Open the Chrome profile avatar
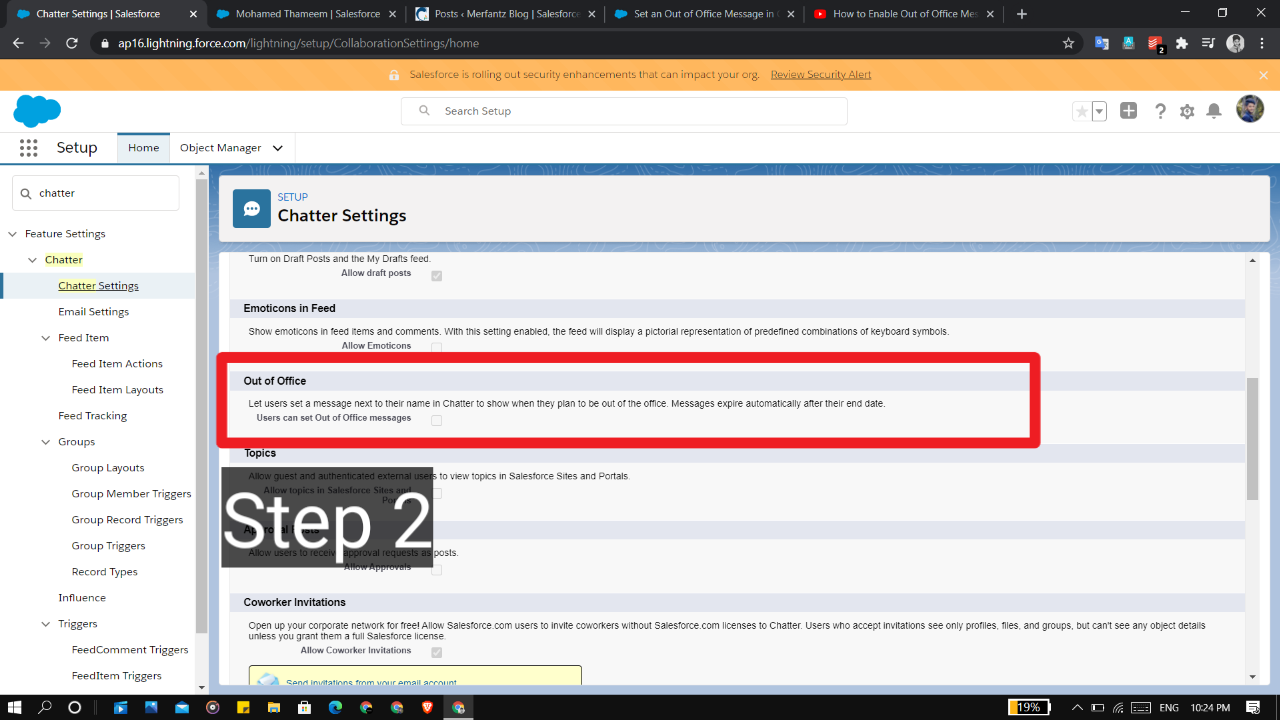Viewport: 1280px width, 720px height. (1235, 43)
